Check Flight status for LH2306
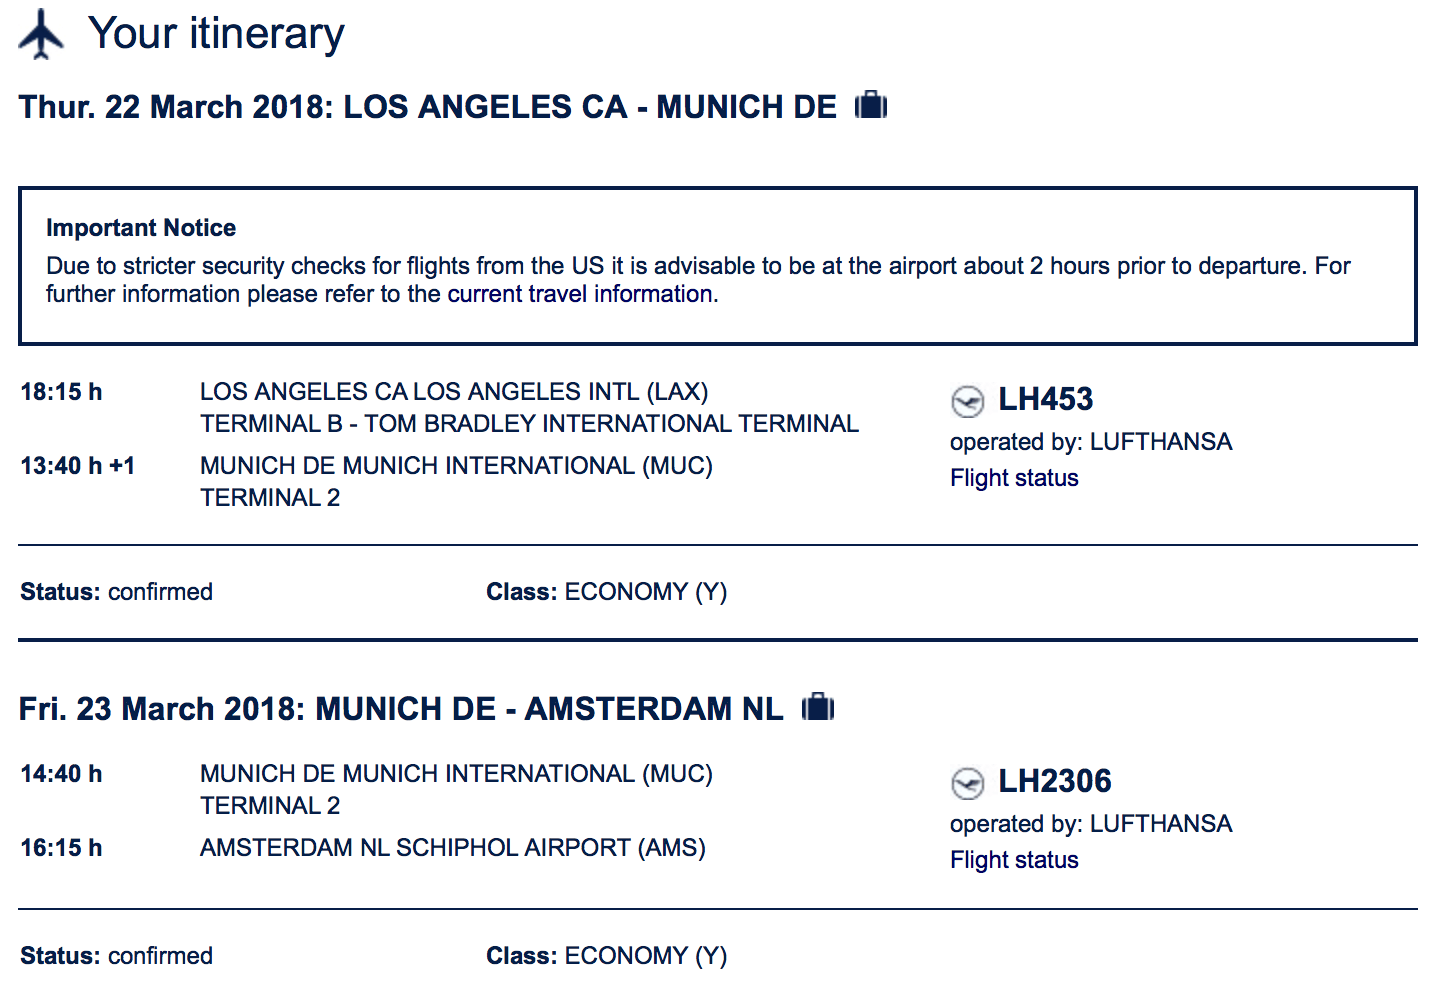The height and width of the screenshot is (996, 1442). click(1014, 860)
